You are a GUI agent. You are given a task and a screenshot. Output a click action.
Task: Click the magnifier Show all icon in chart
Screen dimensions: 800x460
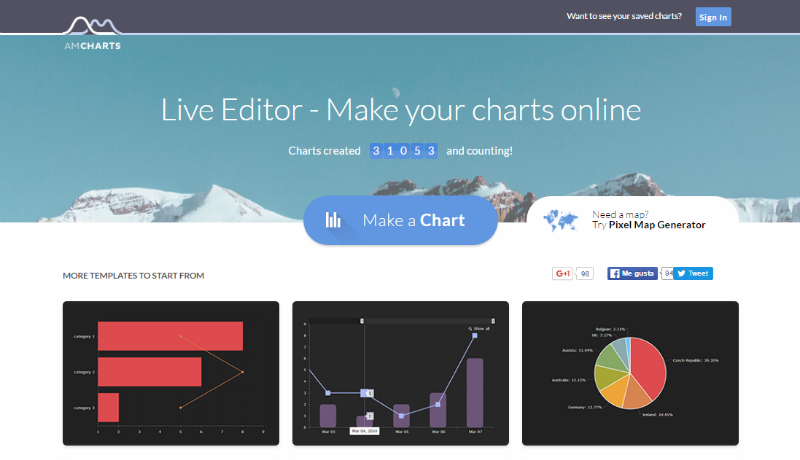[470, 328]
